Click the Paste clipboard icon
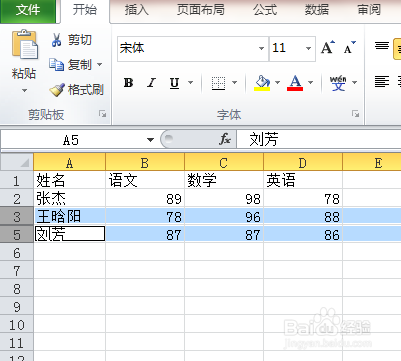Screen dimensions: 401x361 coord(25,44)
